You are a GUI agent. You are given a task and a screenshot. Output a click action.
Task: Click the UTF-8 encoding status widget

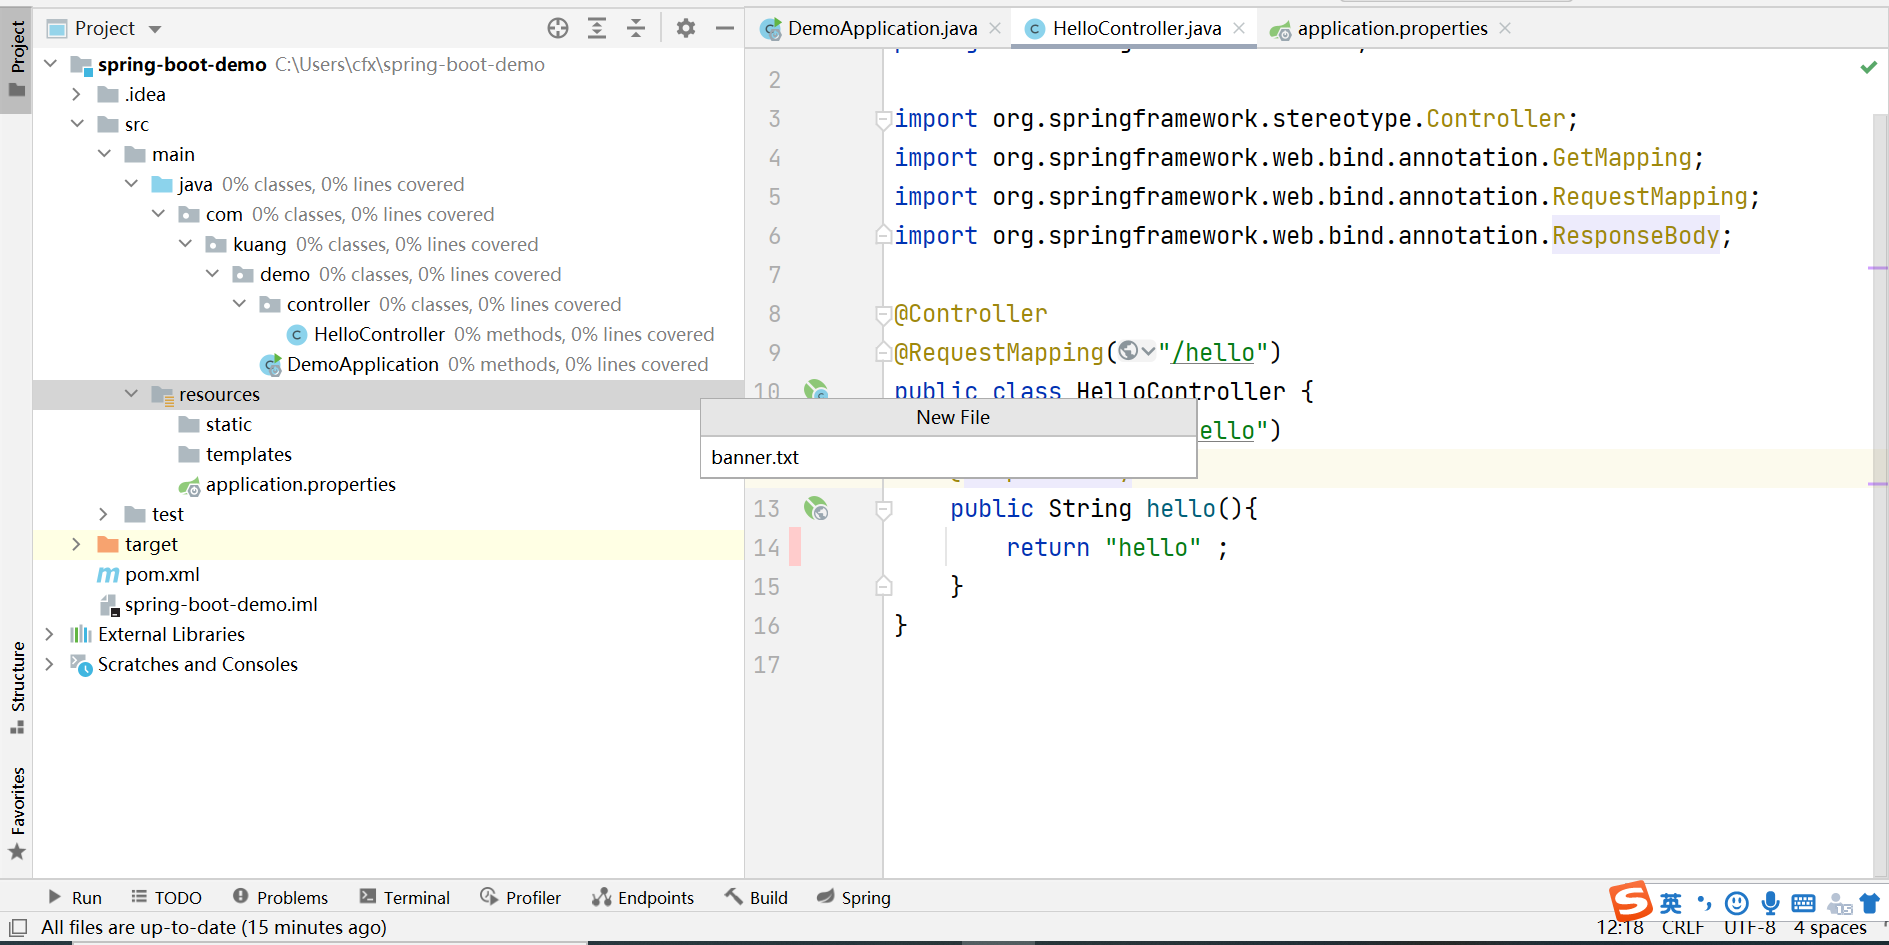(1750, 928)
